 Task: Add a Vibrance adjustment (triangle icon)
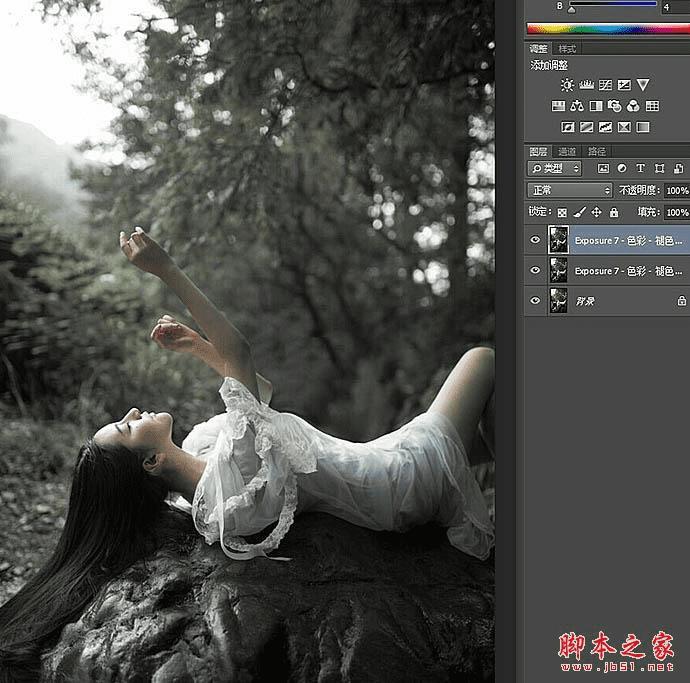tap(643, 84)
